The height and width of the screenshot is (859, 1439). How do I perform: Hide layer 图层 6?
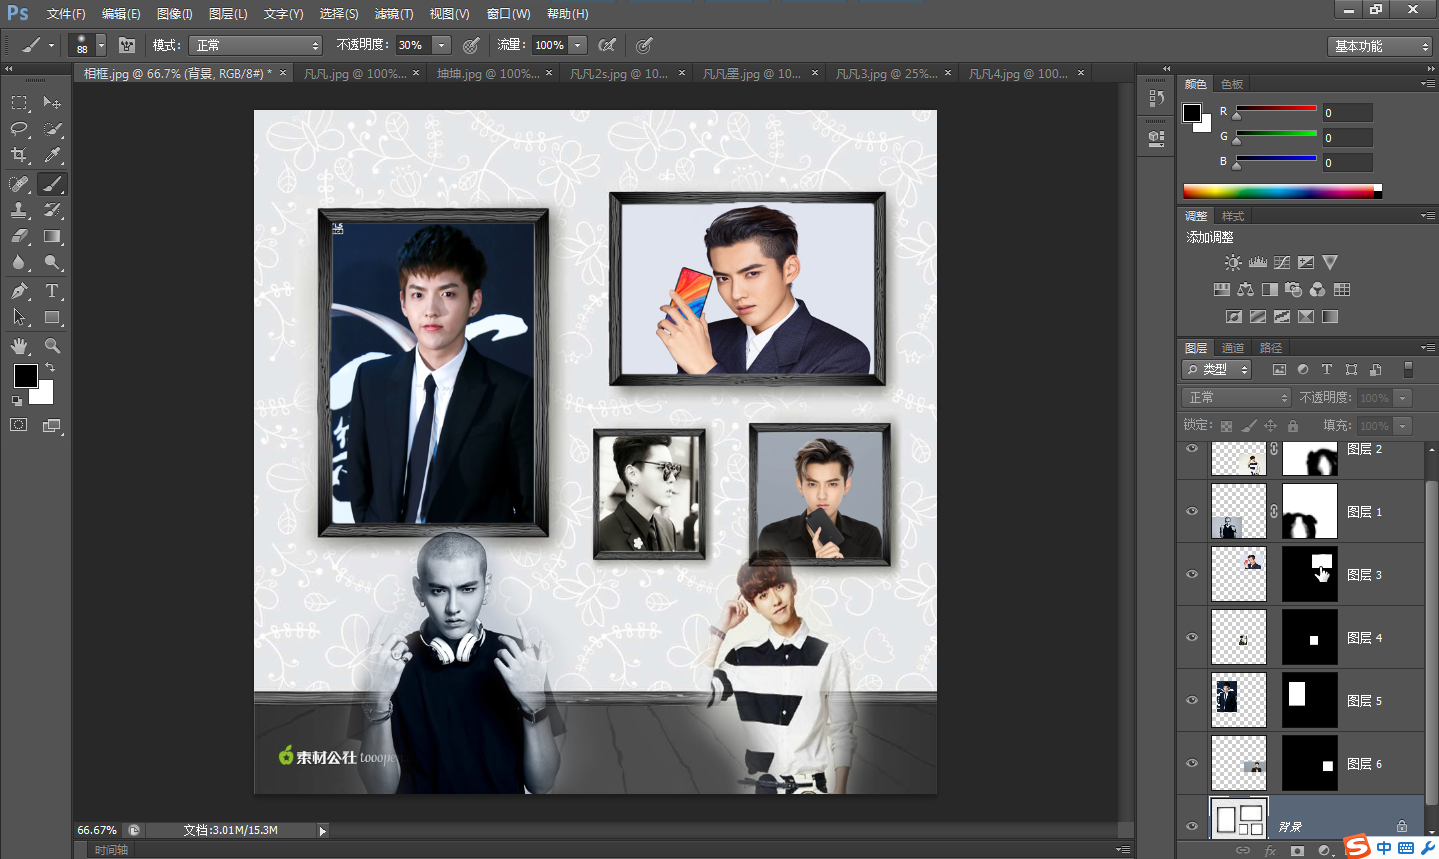click(1192, 763)
